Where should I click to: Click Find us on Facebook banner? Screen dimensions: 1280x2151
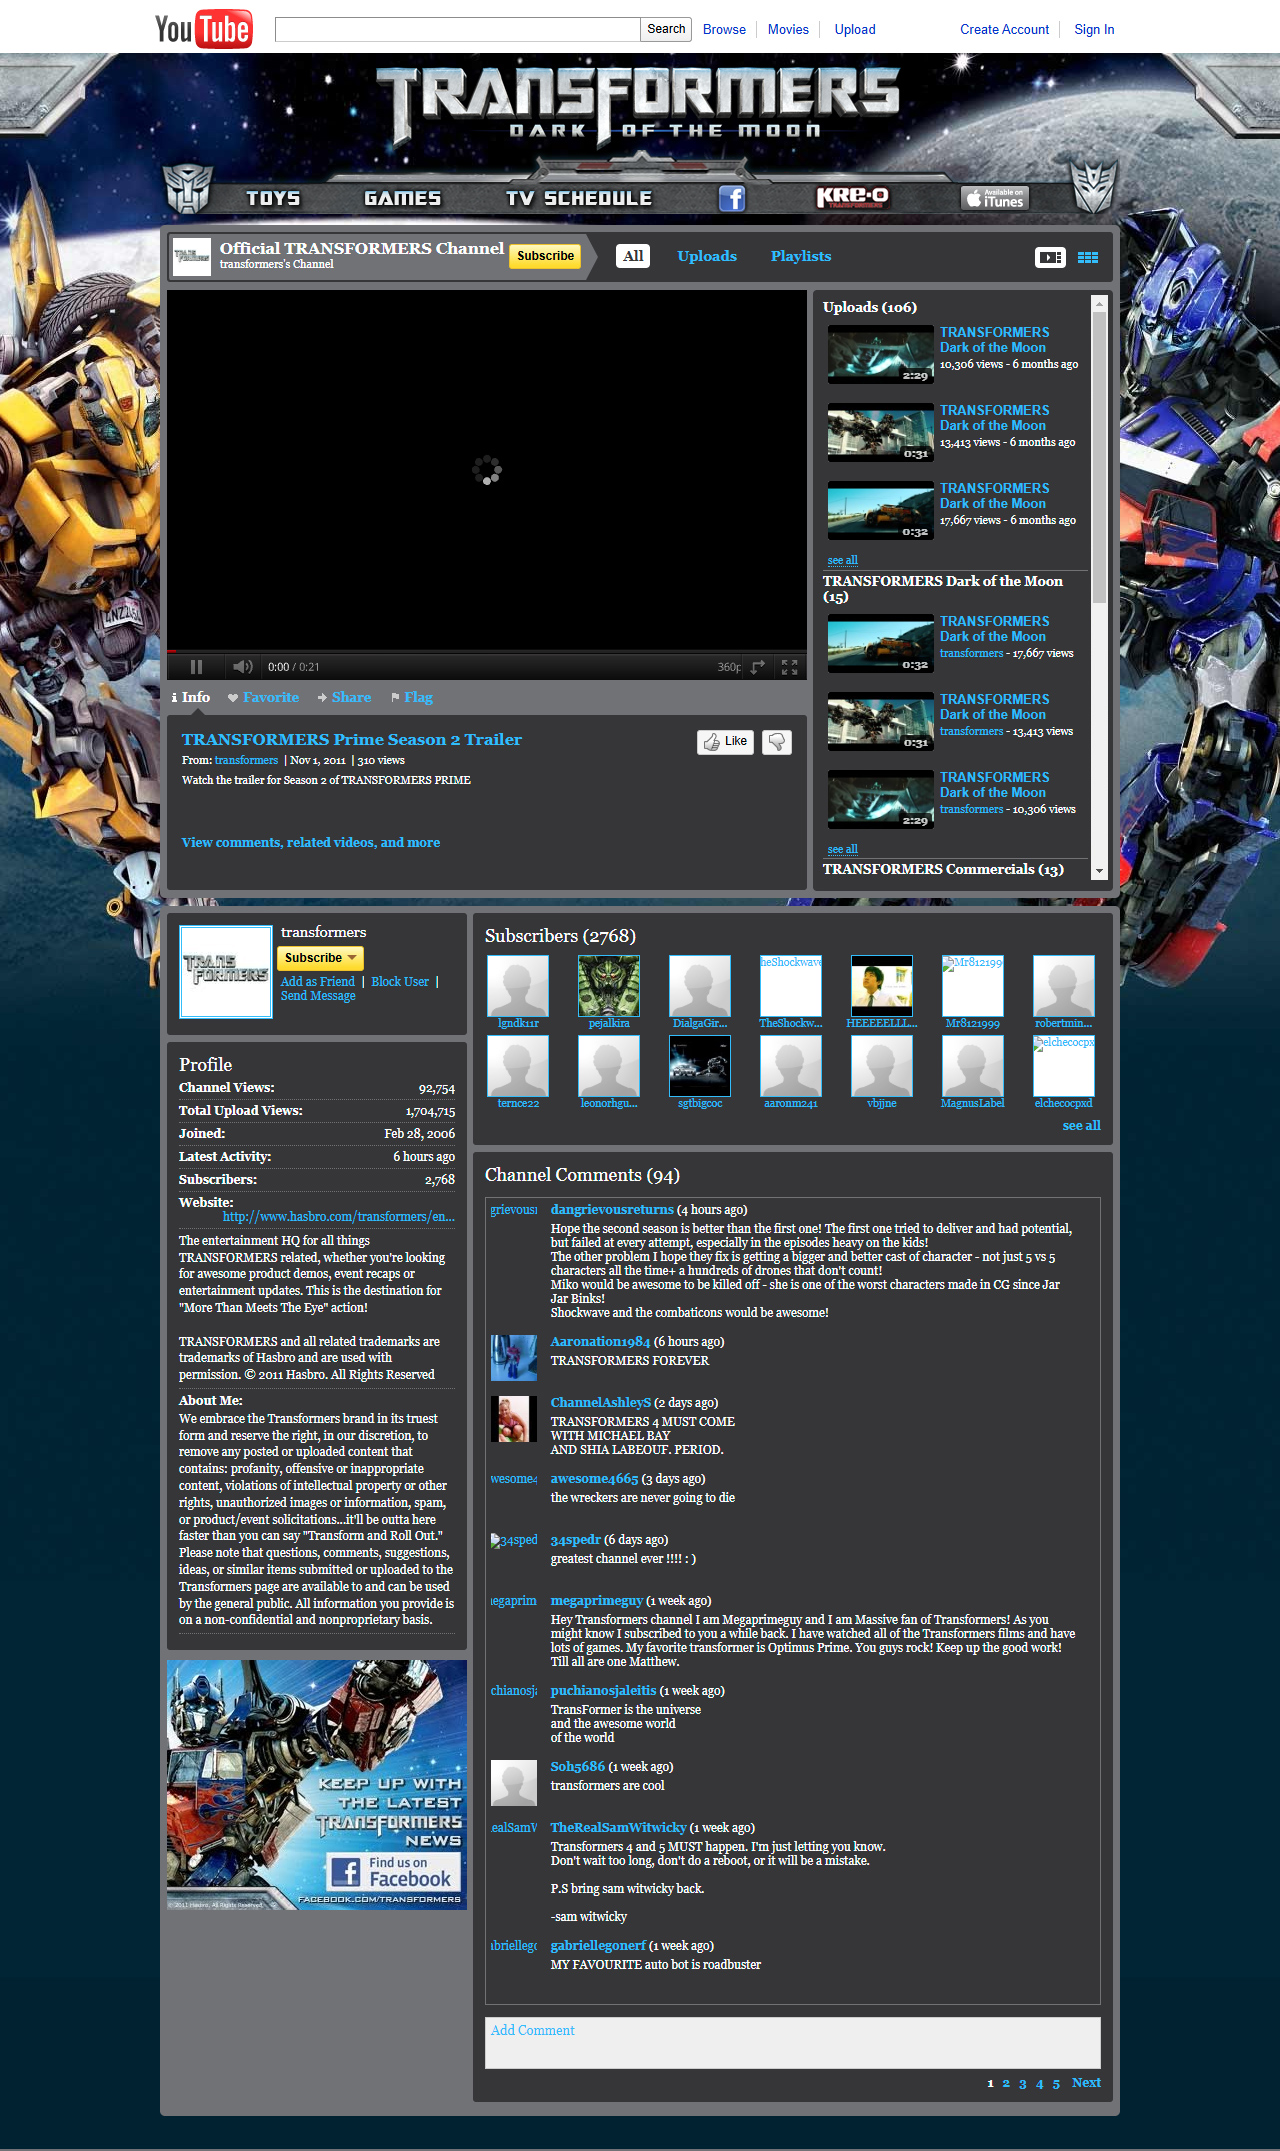(394, 1871)
